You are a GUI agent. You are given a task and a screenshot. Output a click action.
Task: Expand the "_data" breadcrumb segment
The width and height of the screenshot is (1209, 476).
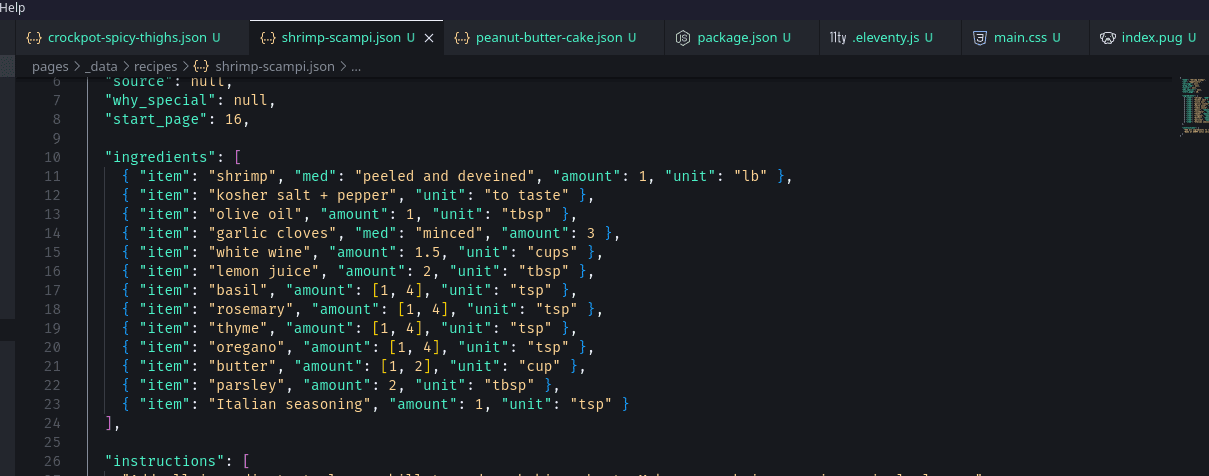pos(101,67)
